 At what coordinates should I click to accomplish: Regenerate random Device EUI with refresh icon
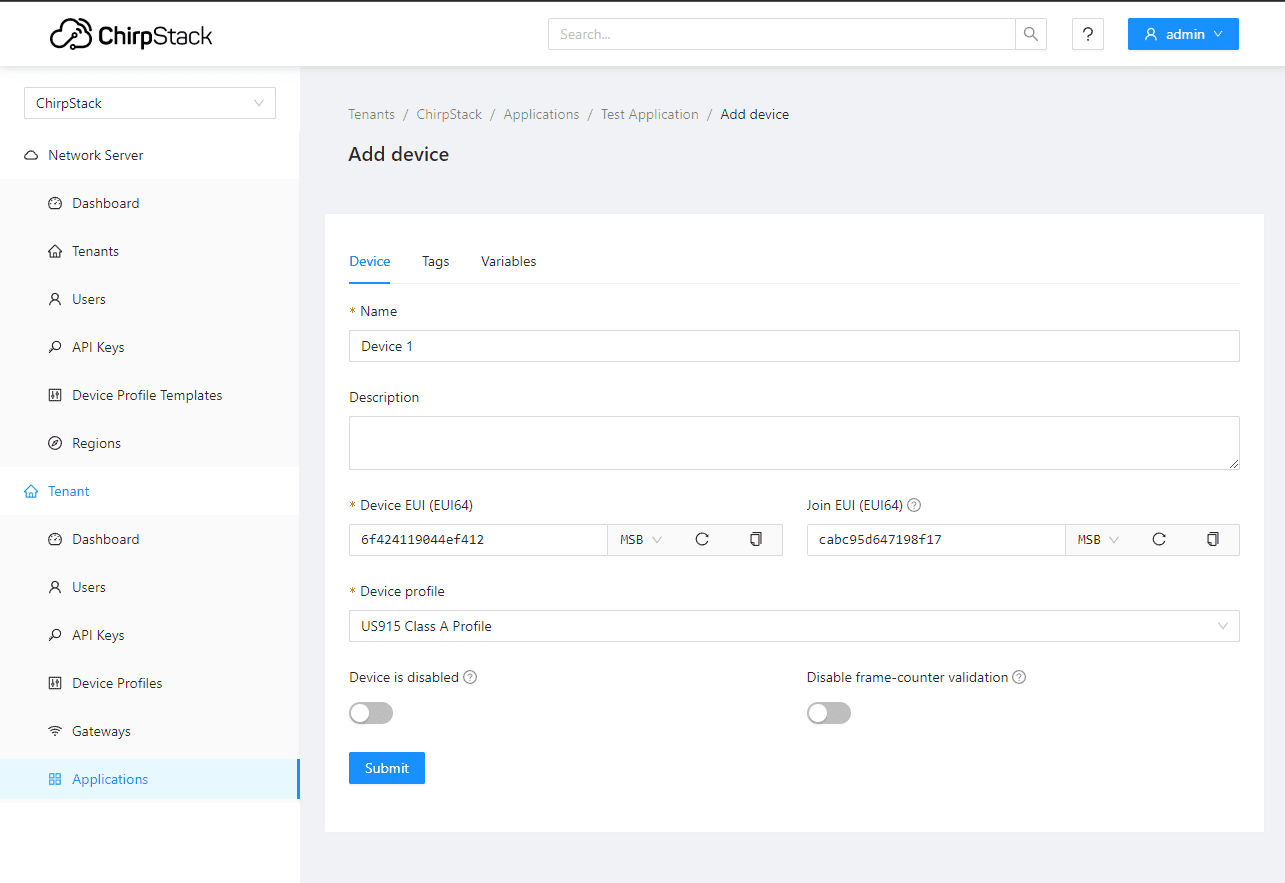tap(702, 540)
